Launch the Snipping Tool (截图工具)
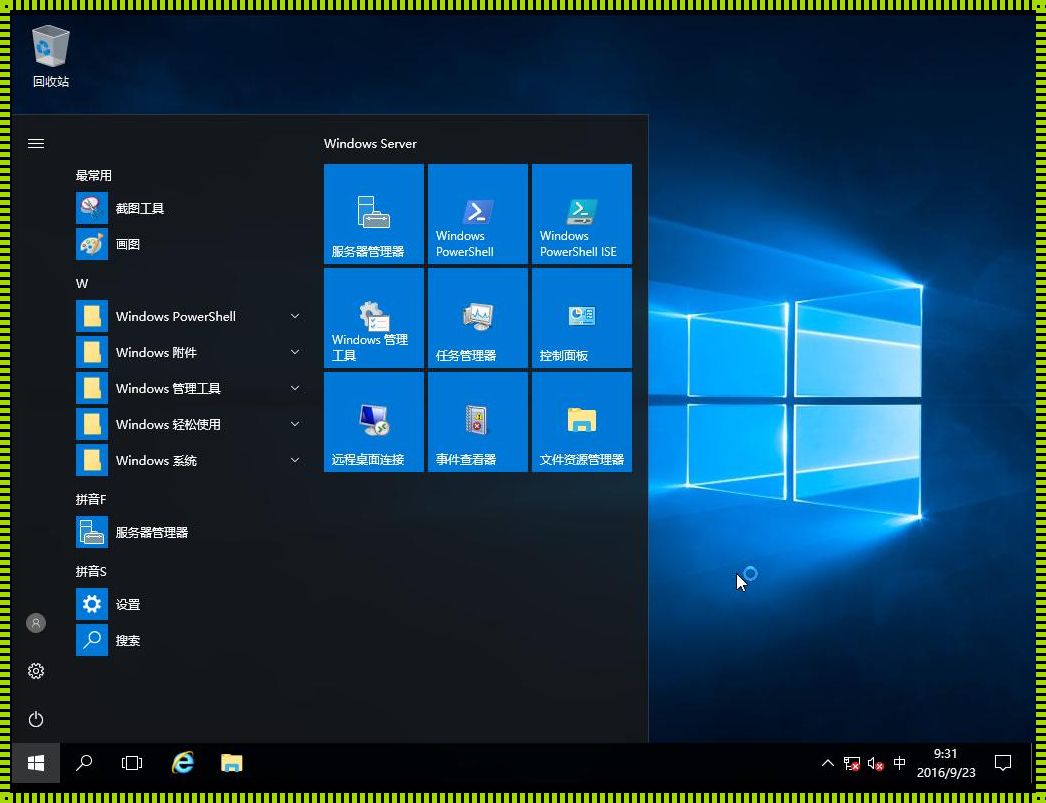The height and width of the screenshot is (803, 1046). point(190,208)
